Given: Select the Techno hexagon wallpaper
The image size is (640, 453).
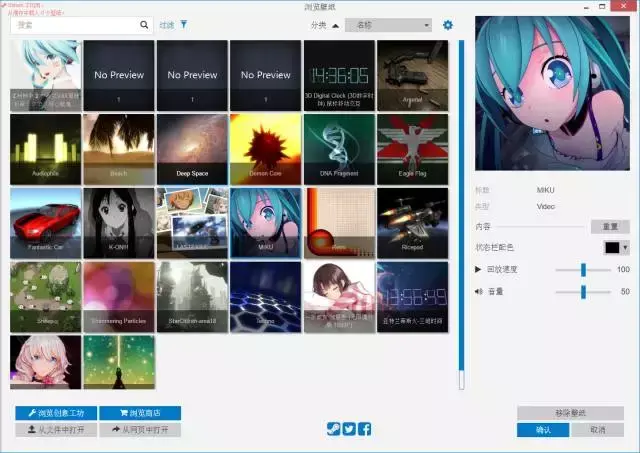Looking at the screenshot, I should (266, 297).
